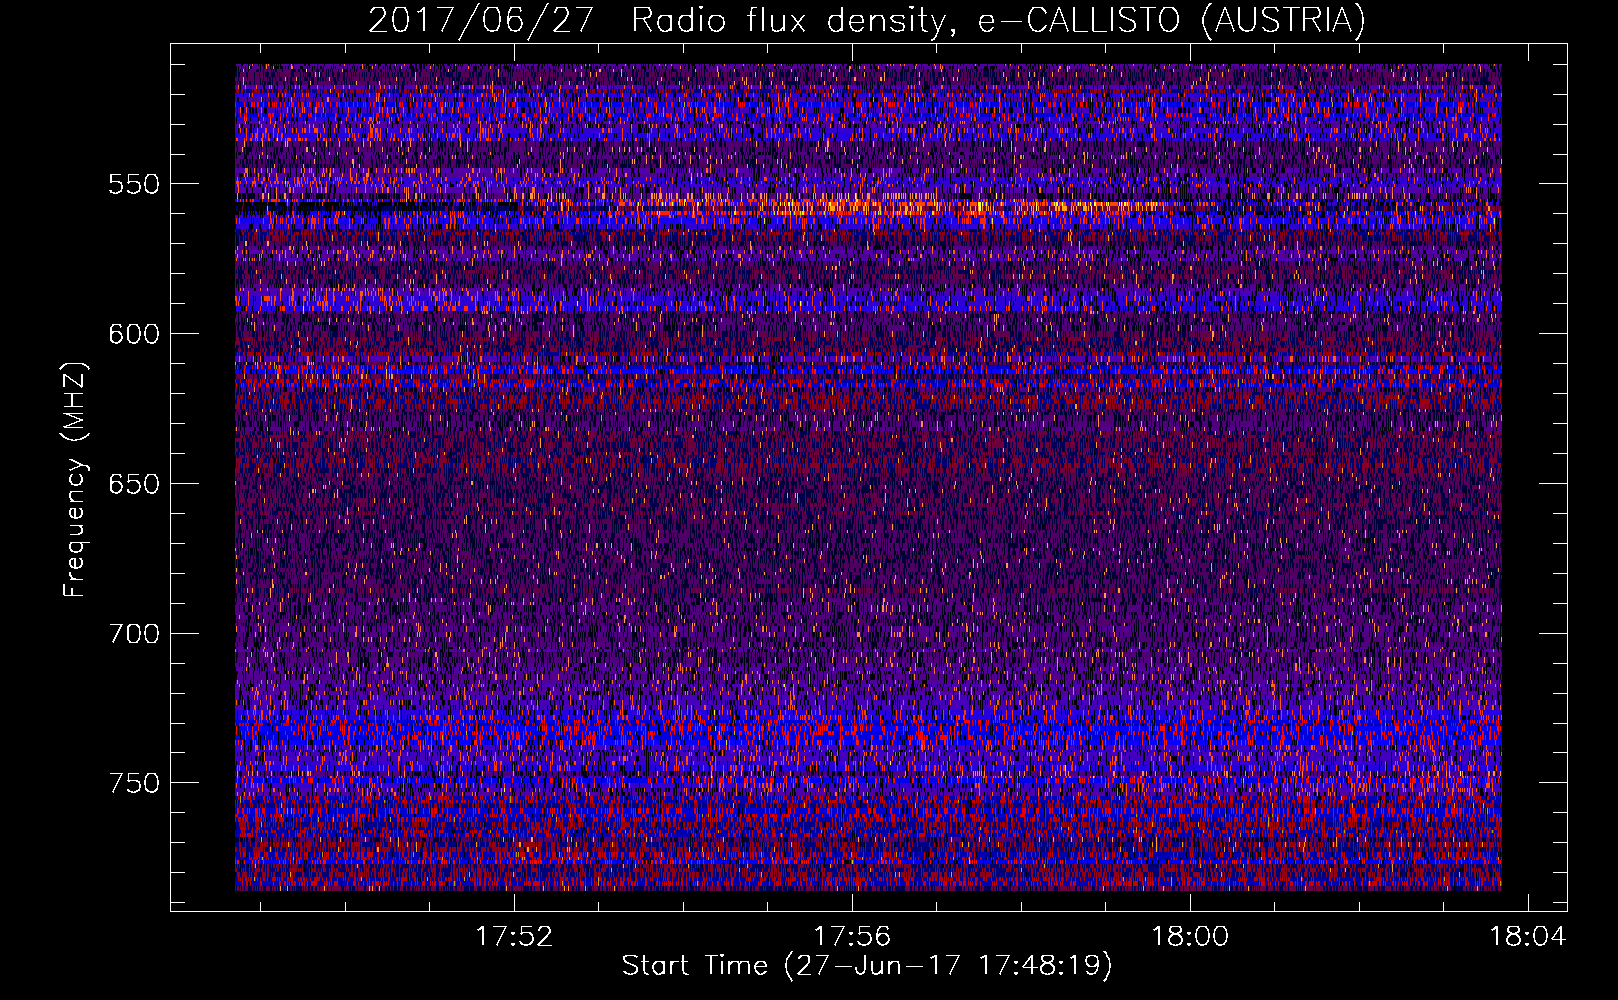Screen dimensions: 1618x1000
Task: Select the 600 frequency axis label
Action: [134, 334]
